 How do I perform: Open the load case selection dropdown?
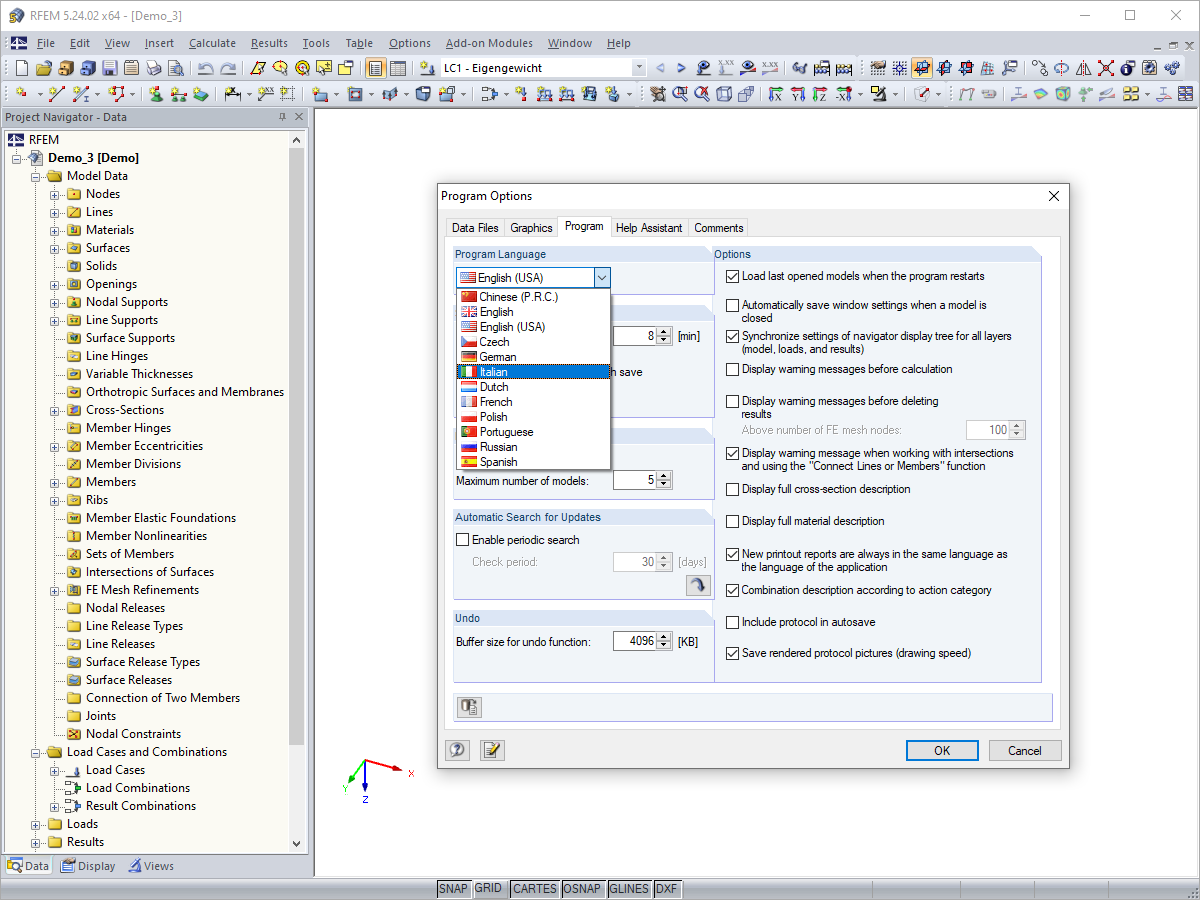point(637,67)
